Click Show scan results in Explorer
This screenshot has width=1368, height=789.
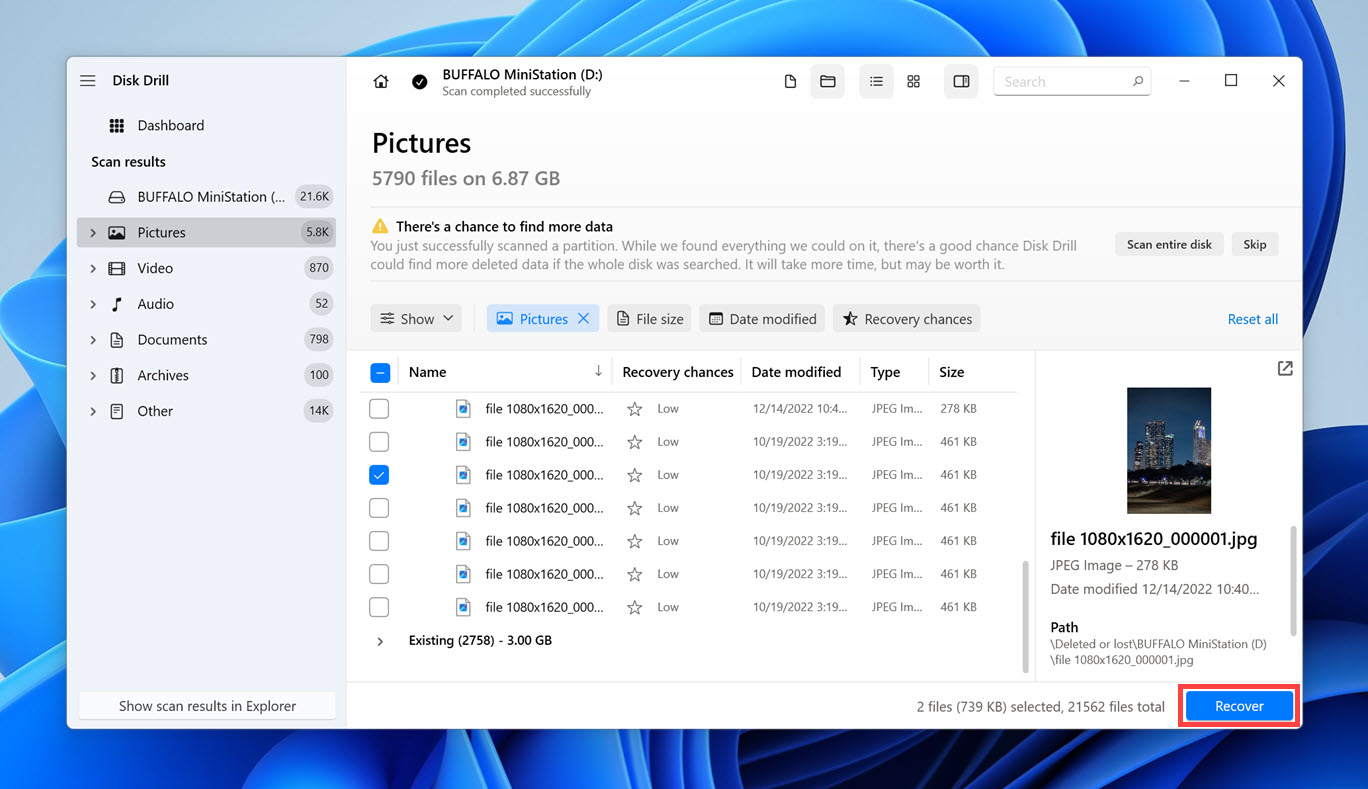pyautogui.click(x=207, y=706)
